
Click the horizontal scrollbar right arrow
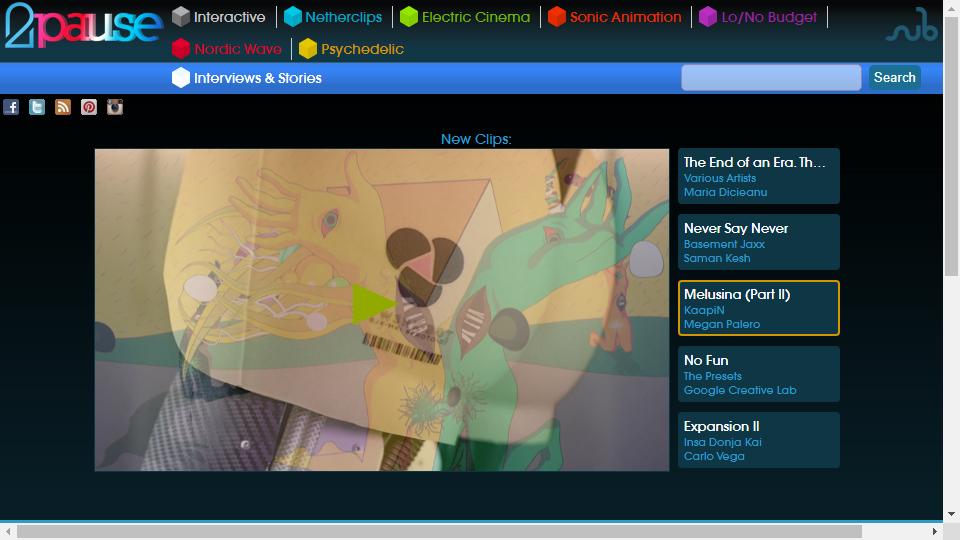tap(934, 531)
